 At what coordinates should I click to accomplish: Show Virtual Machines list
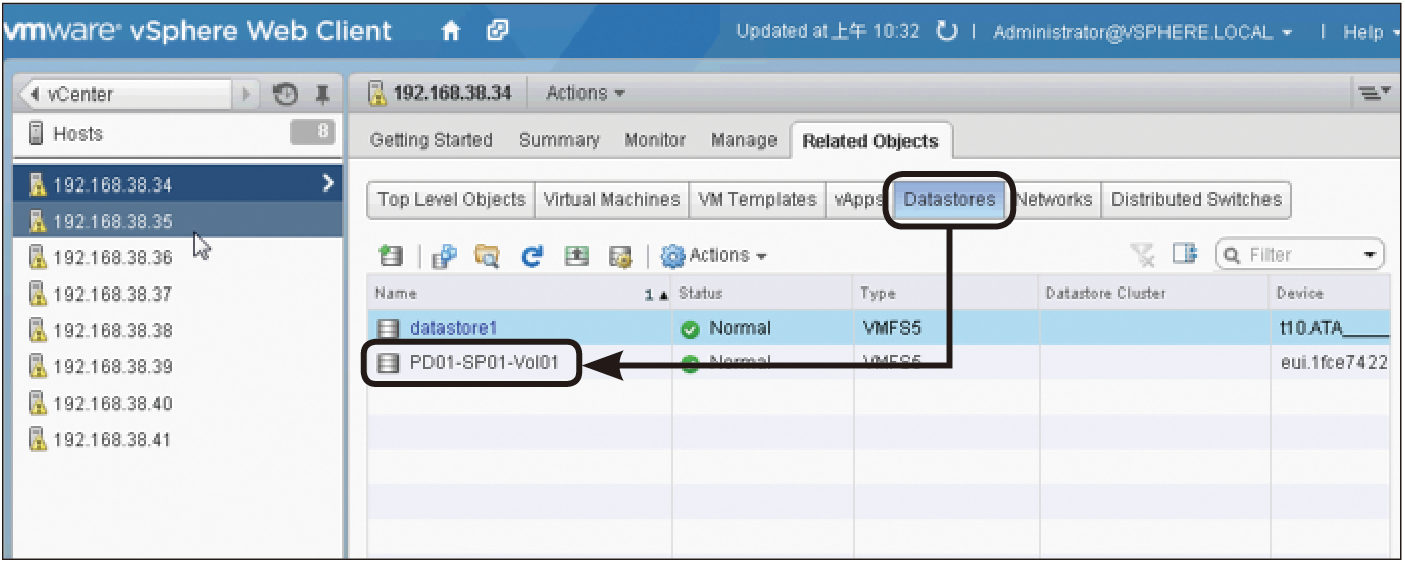coord(611,199)
